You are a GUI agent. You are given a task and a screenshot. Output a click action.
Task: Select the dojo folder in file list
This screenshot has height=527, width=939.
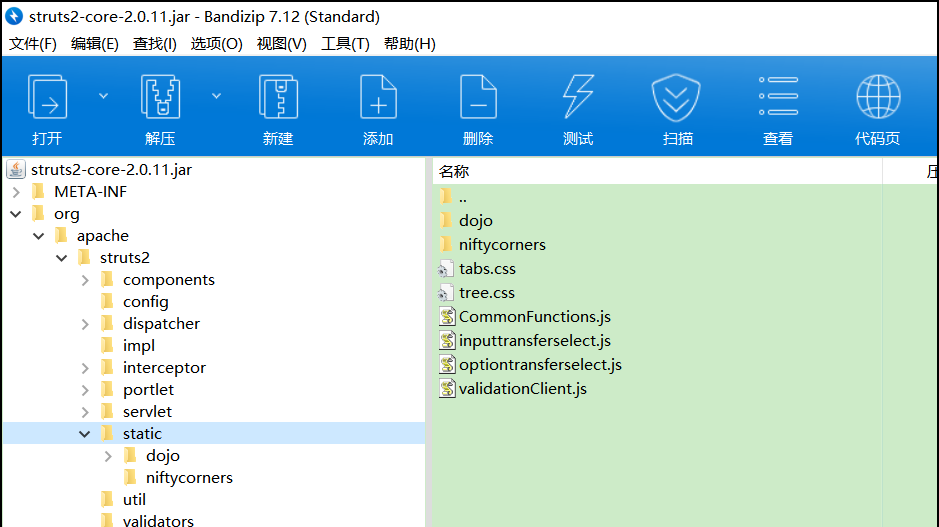tap(475, 220)
